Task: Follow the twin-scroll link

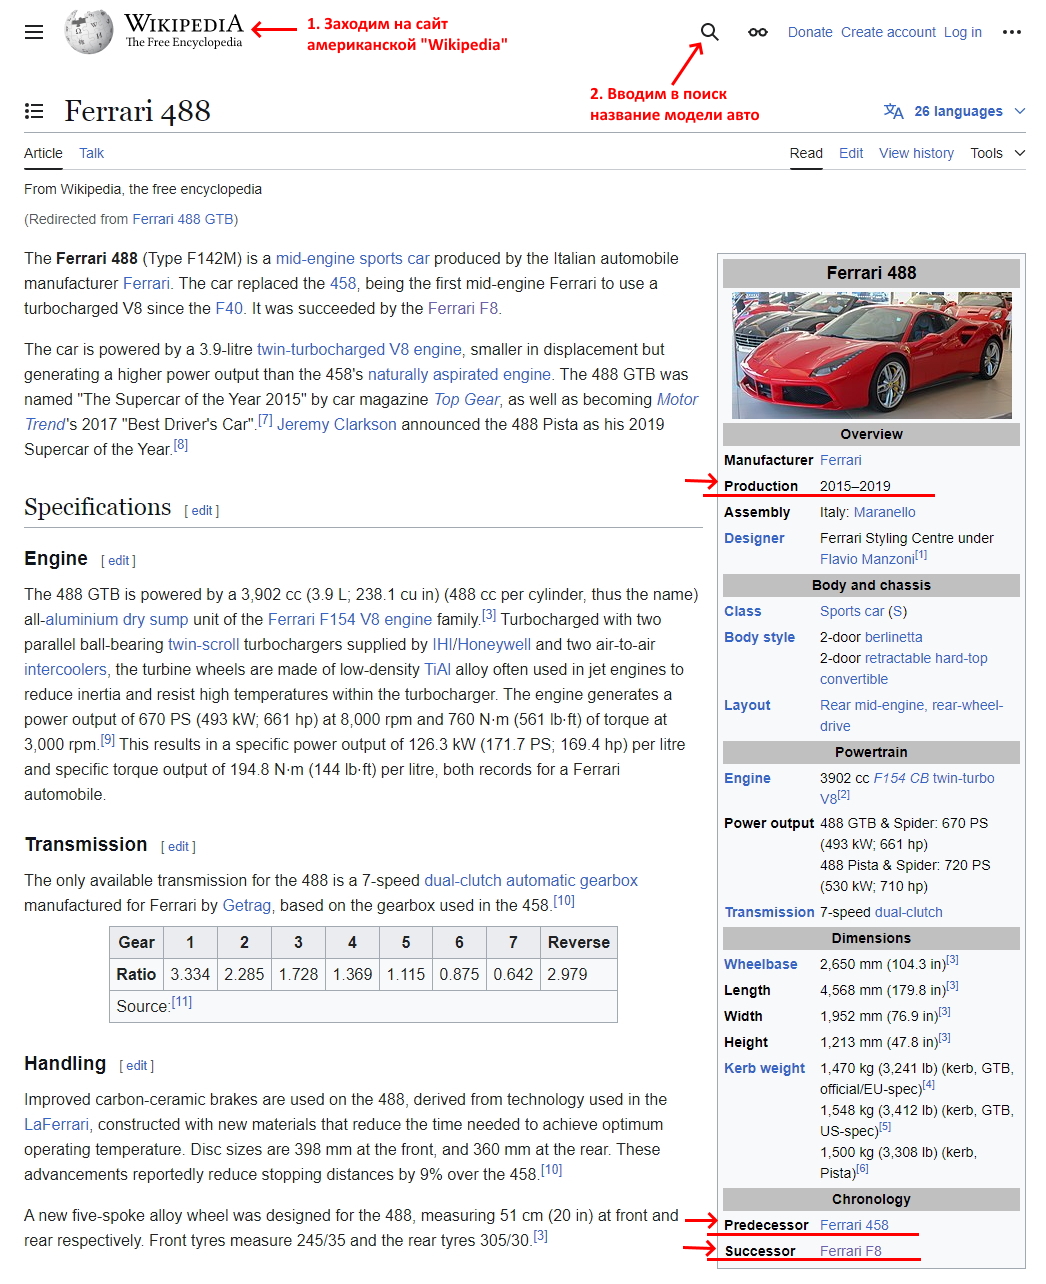Action: 204,644
